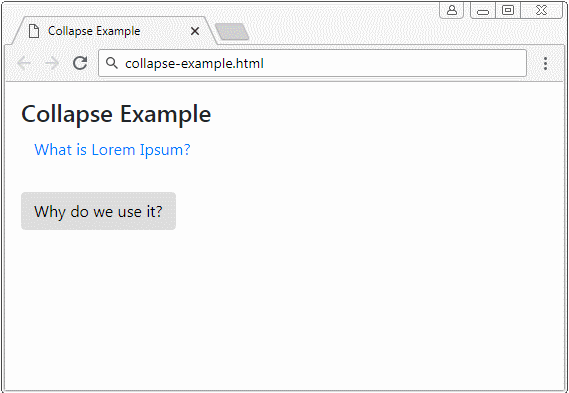Close the browser window
569x393 pixels.
point(541,10)
